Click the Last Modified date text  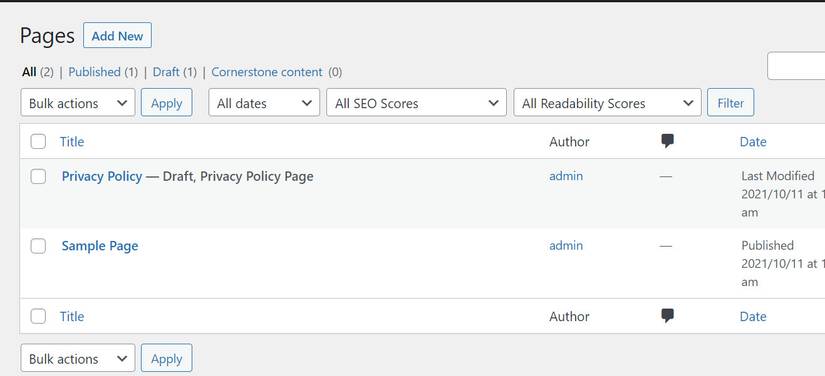(x=778, y=176)
